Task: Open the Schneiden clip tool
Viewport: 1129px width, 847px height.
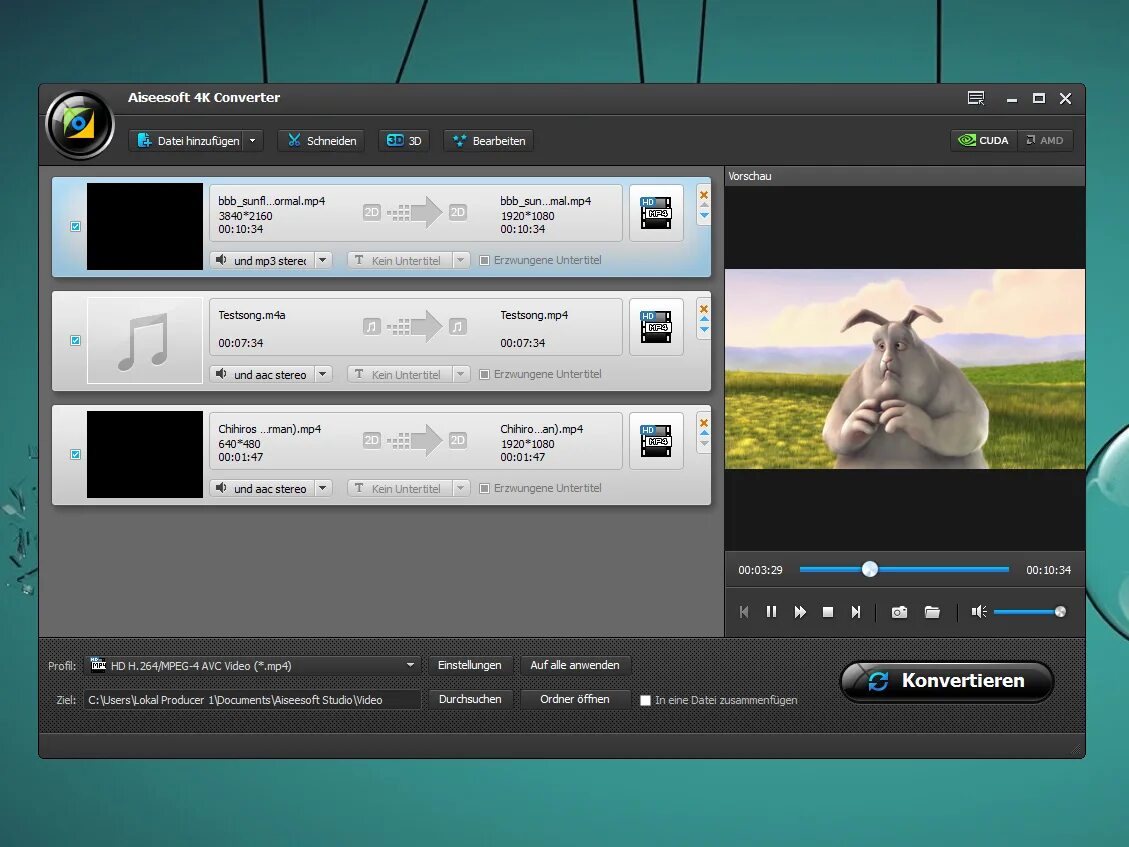Action: click(x=322, y=140)
